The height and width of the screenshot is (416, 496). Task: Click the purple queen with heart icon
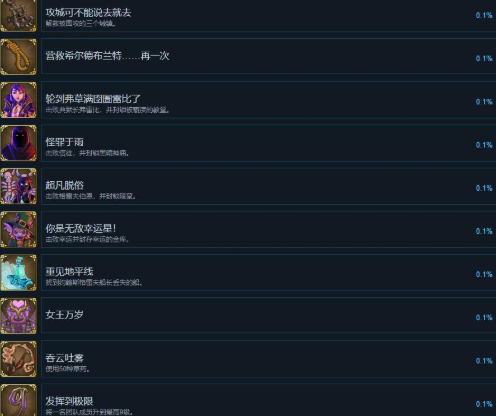pos(18,316)
